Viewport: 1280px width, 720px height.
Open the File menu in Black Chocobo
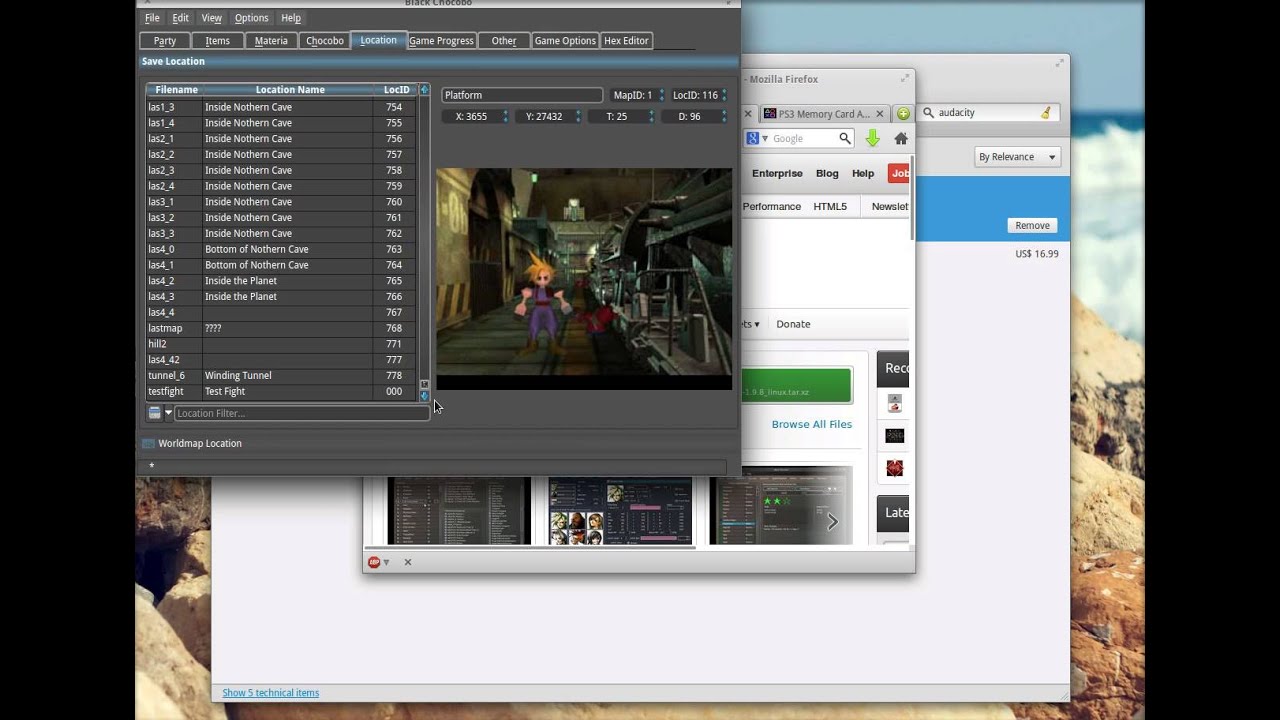pyautogui.click(x=152, y=18)
